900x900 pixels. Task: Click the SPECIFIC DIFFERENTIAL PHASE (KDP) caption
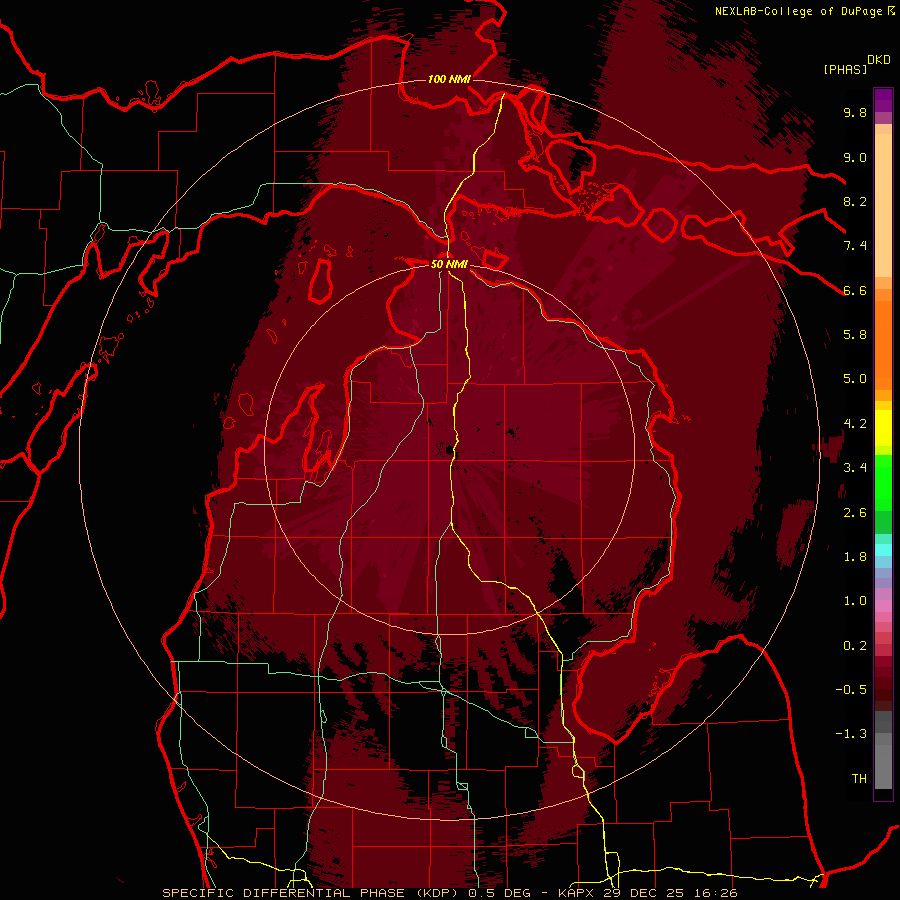click(x=312, y=893)
